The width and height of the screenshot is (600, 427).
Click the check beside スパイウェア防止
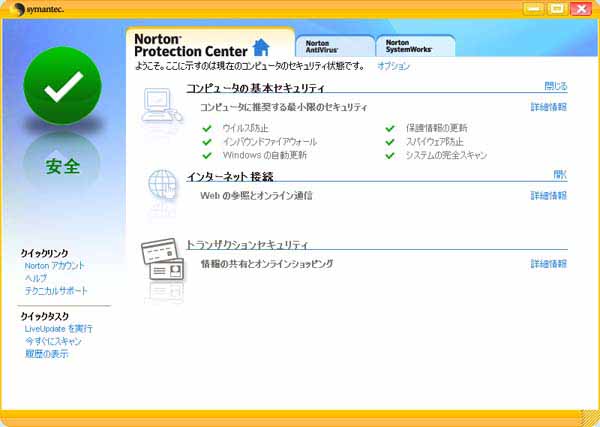[x=390, y=142]
